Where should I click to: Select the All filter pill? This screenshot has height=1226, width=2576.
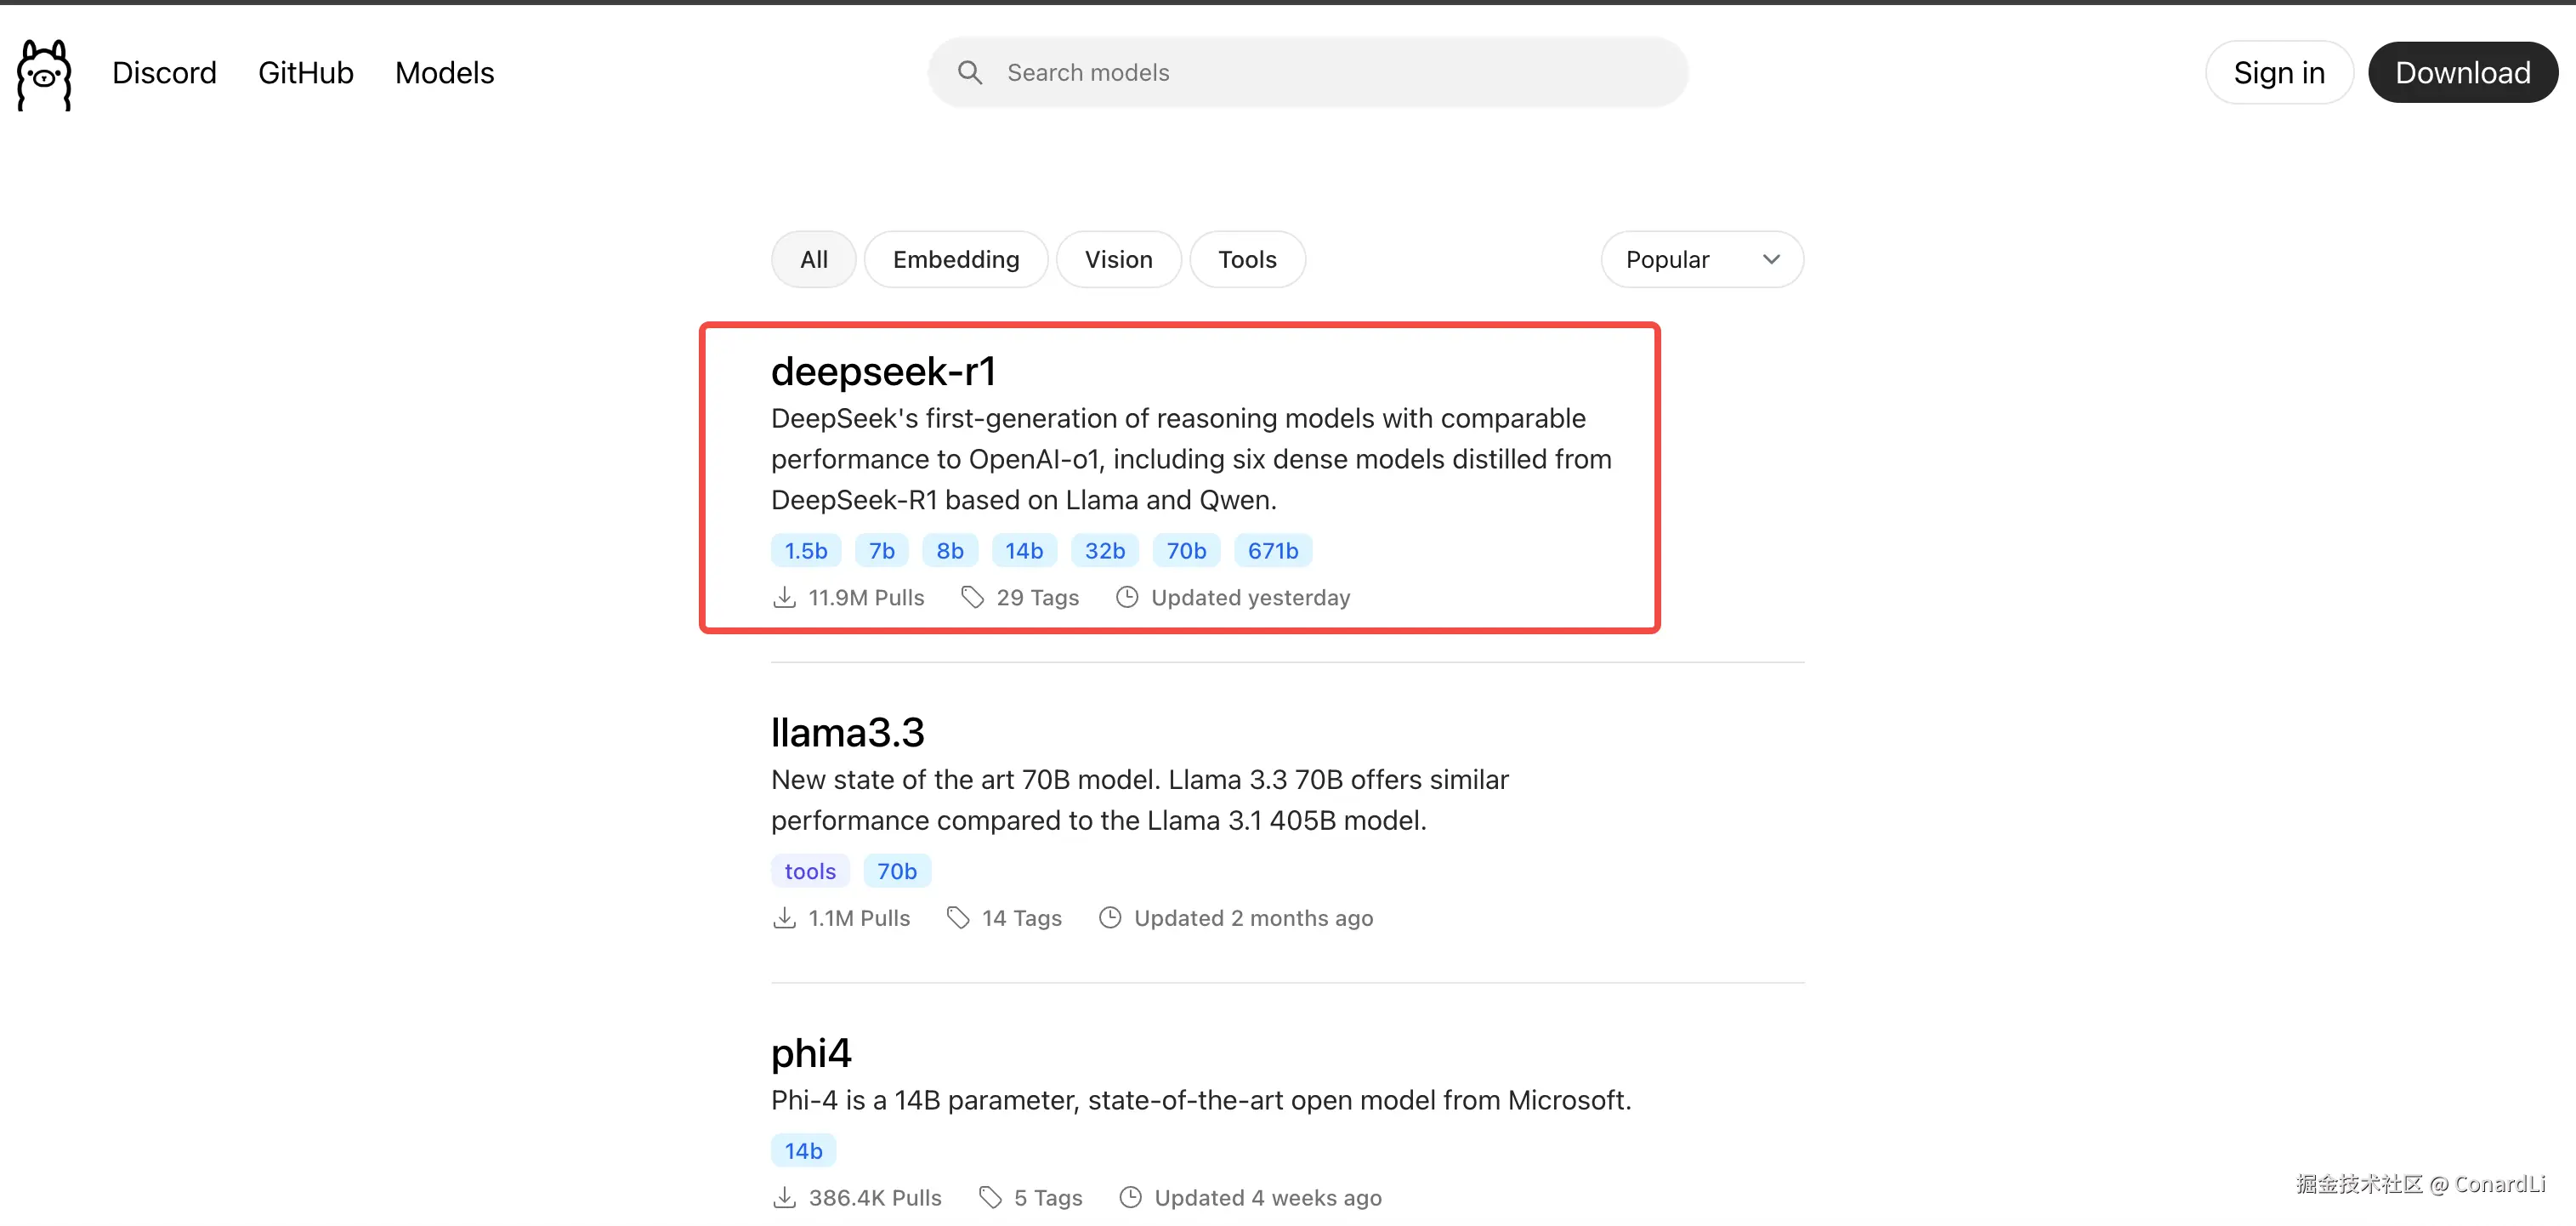(x=813, y=260)
